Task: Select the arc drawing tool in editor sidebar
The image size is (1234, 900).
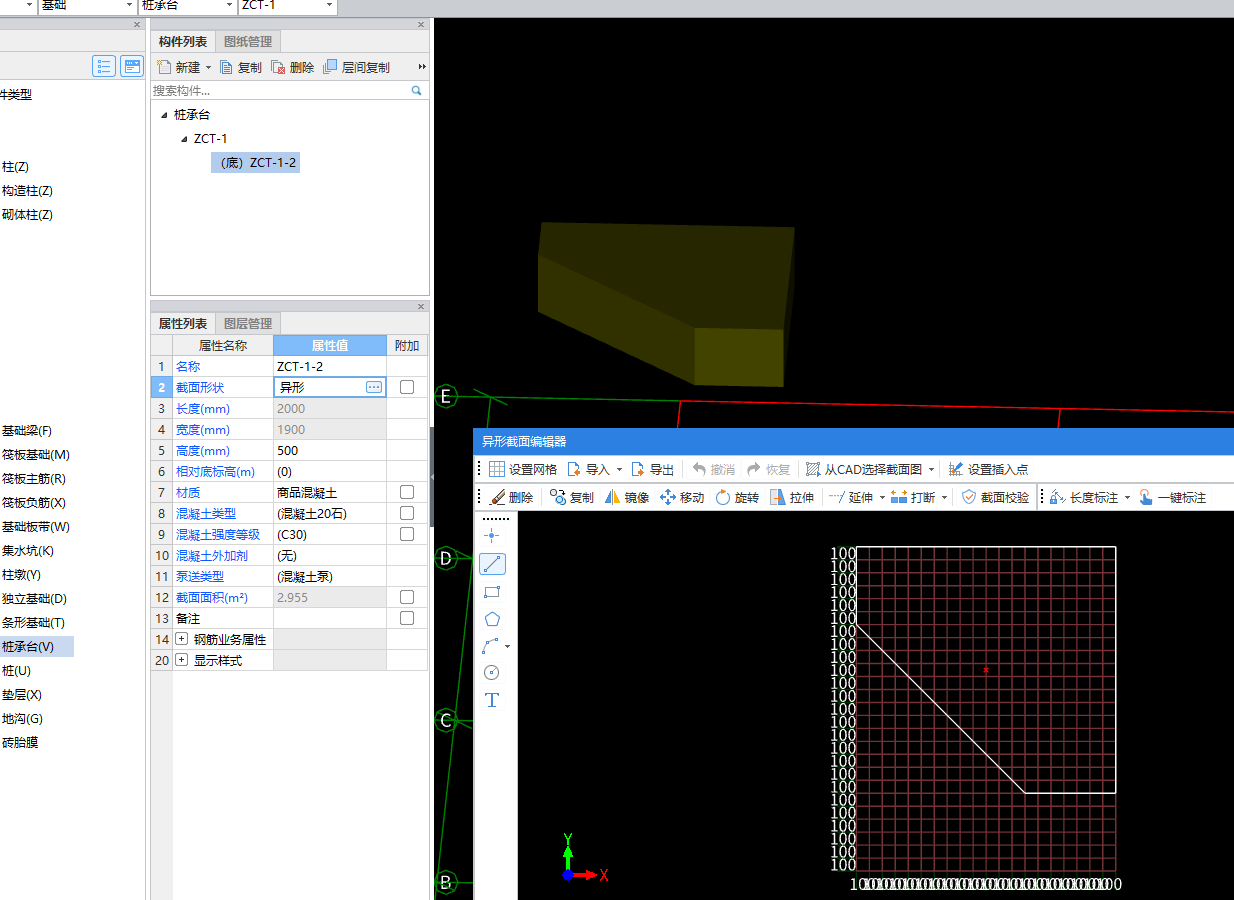Action: [491, 646]
